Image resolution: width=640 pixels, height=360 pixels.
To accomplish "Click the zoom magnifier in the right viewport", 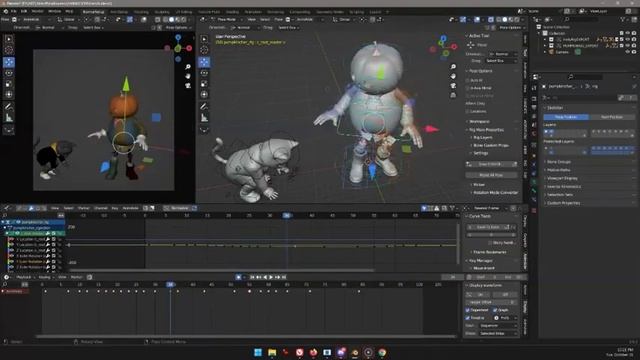I will coord(453,67).
